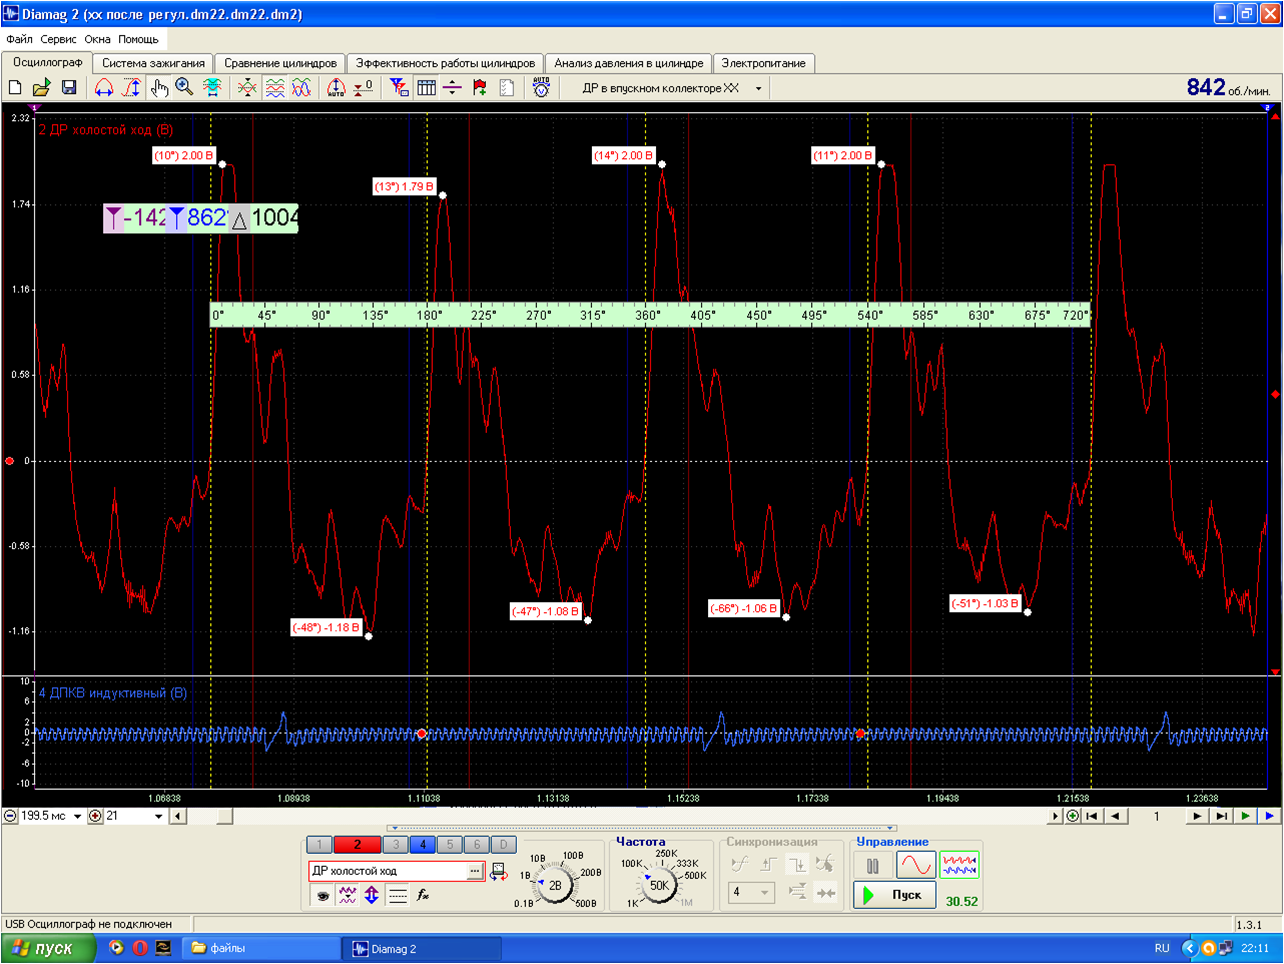Open the Окна menu

tap(98, 39)
